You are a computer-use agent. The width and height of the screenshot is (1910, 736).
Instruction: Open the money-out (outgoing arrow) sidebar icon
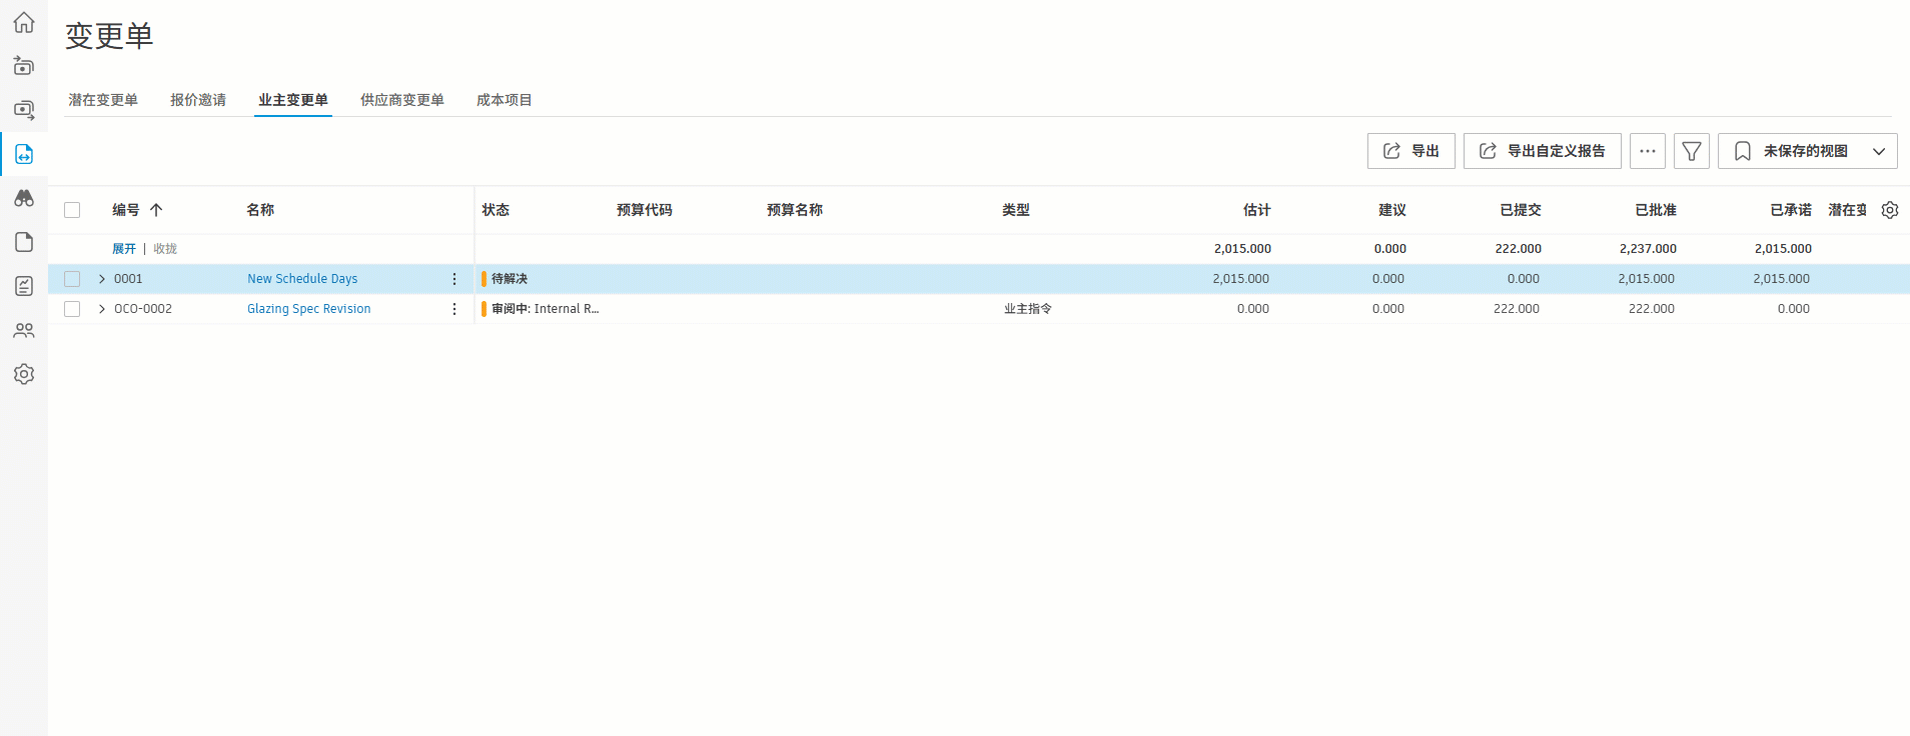[x=24, y=110]
